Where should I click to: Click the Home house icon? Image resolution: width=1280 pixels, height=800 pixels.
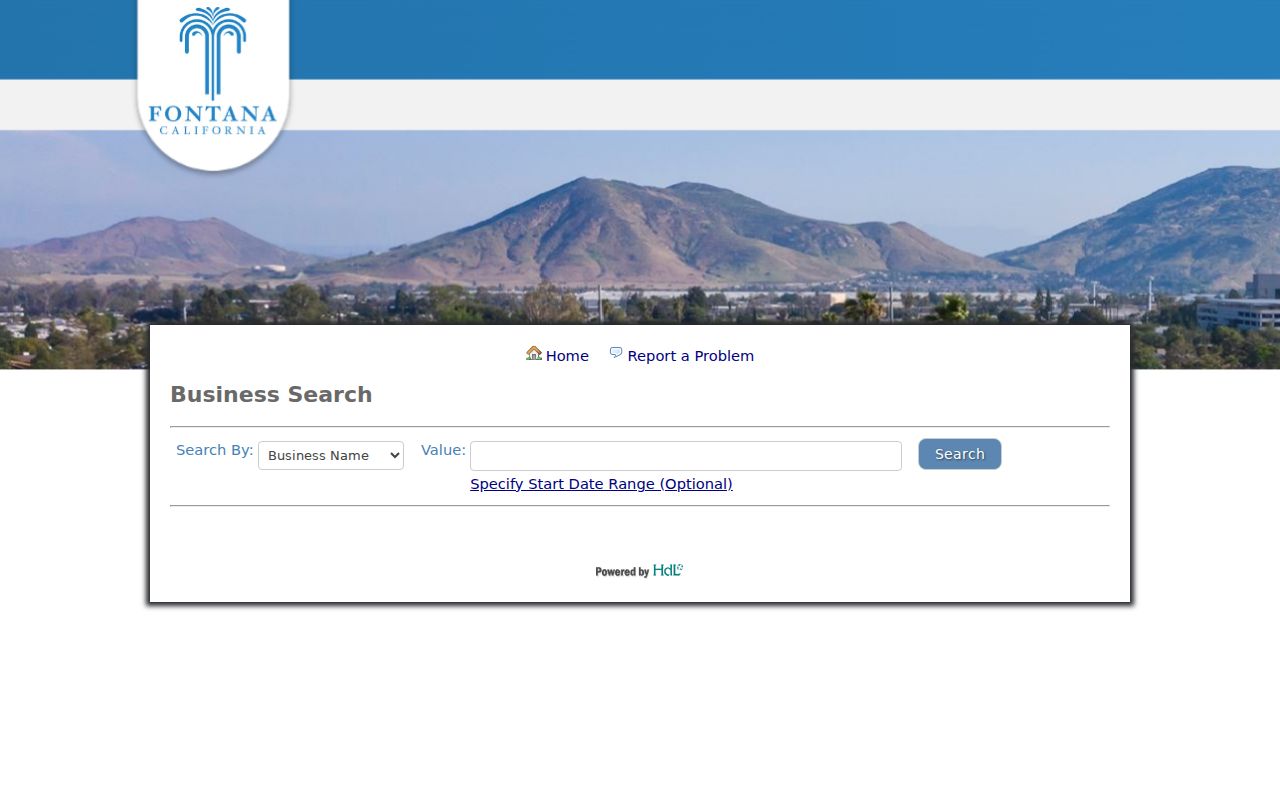[x=534, y=353]
